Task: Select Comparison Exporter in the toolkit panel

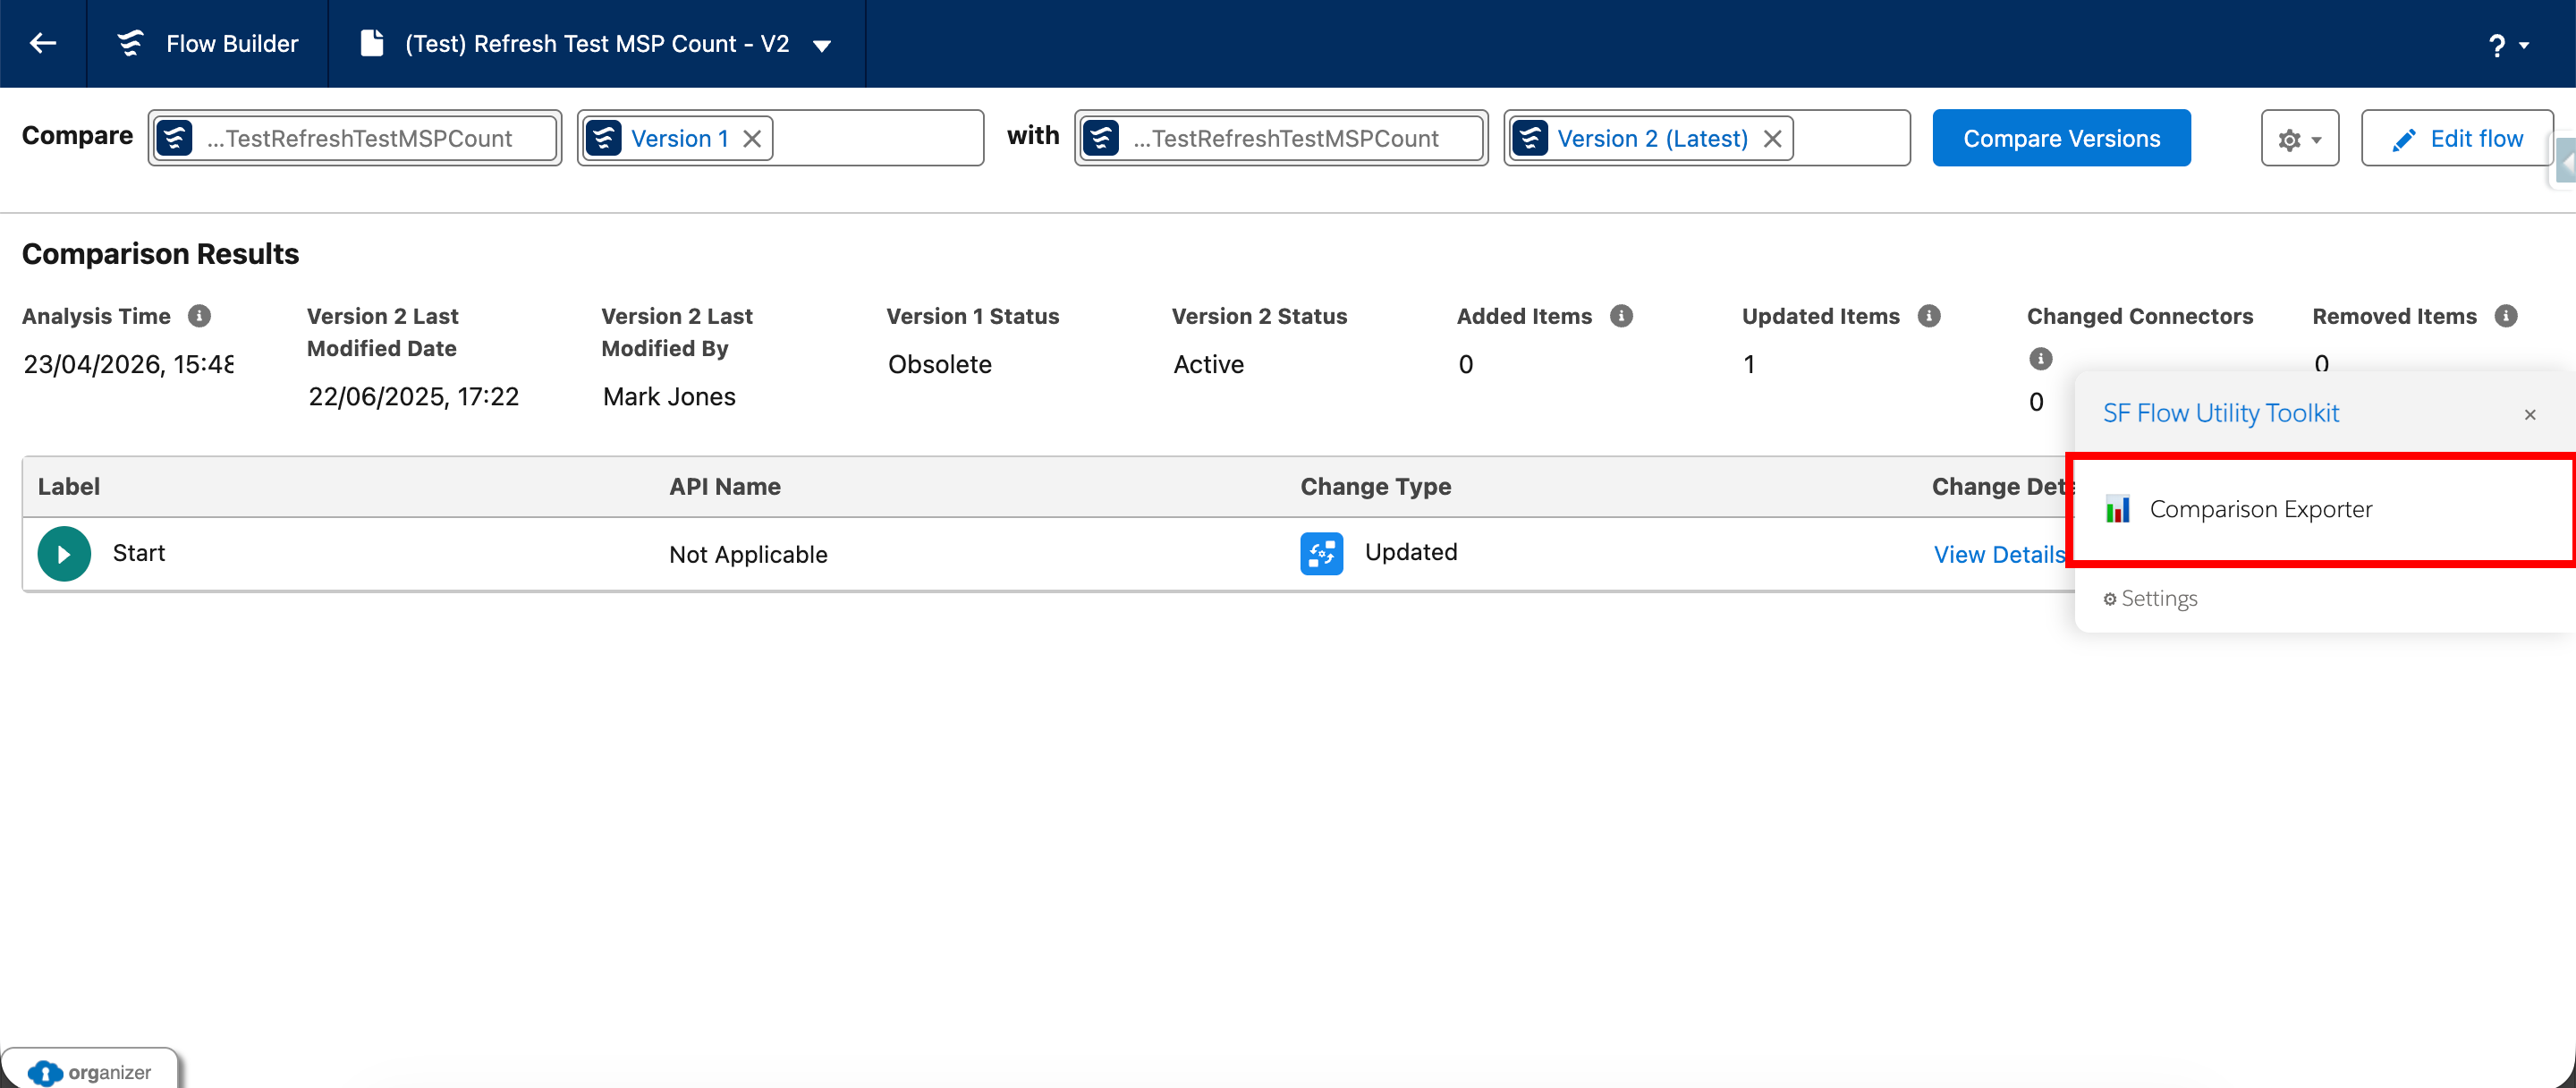Action: [x=2261, y=509]
